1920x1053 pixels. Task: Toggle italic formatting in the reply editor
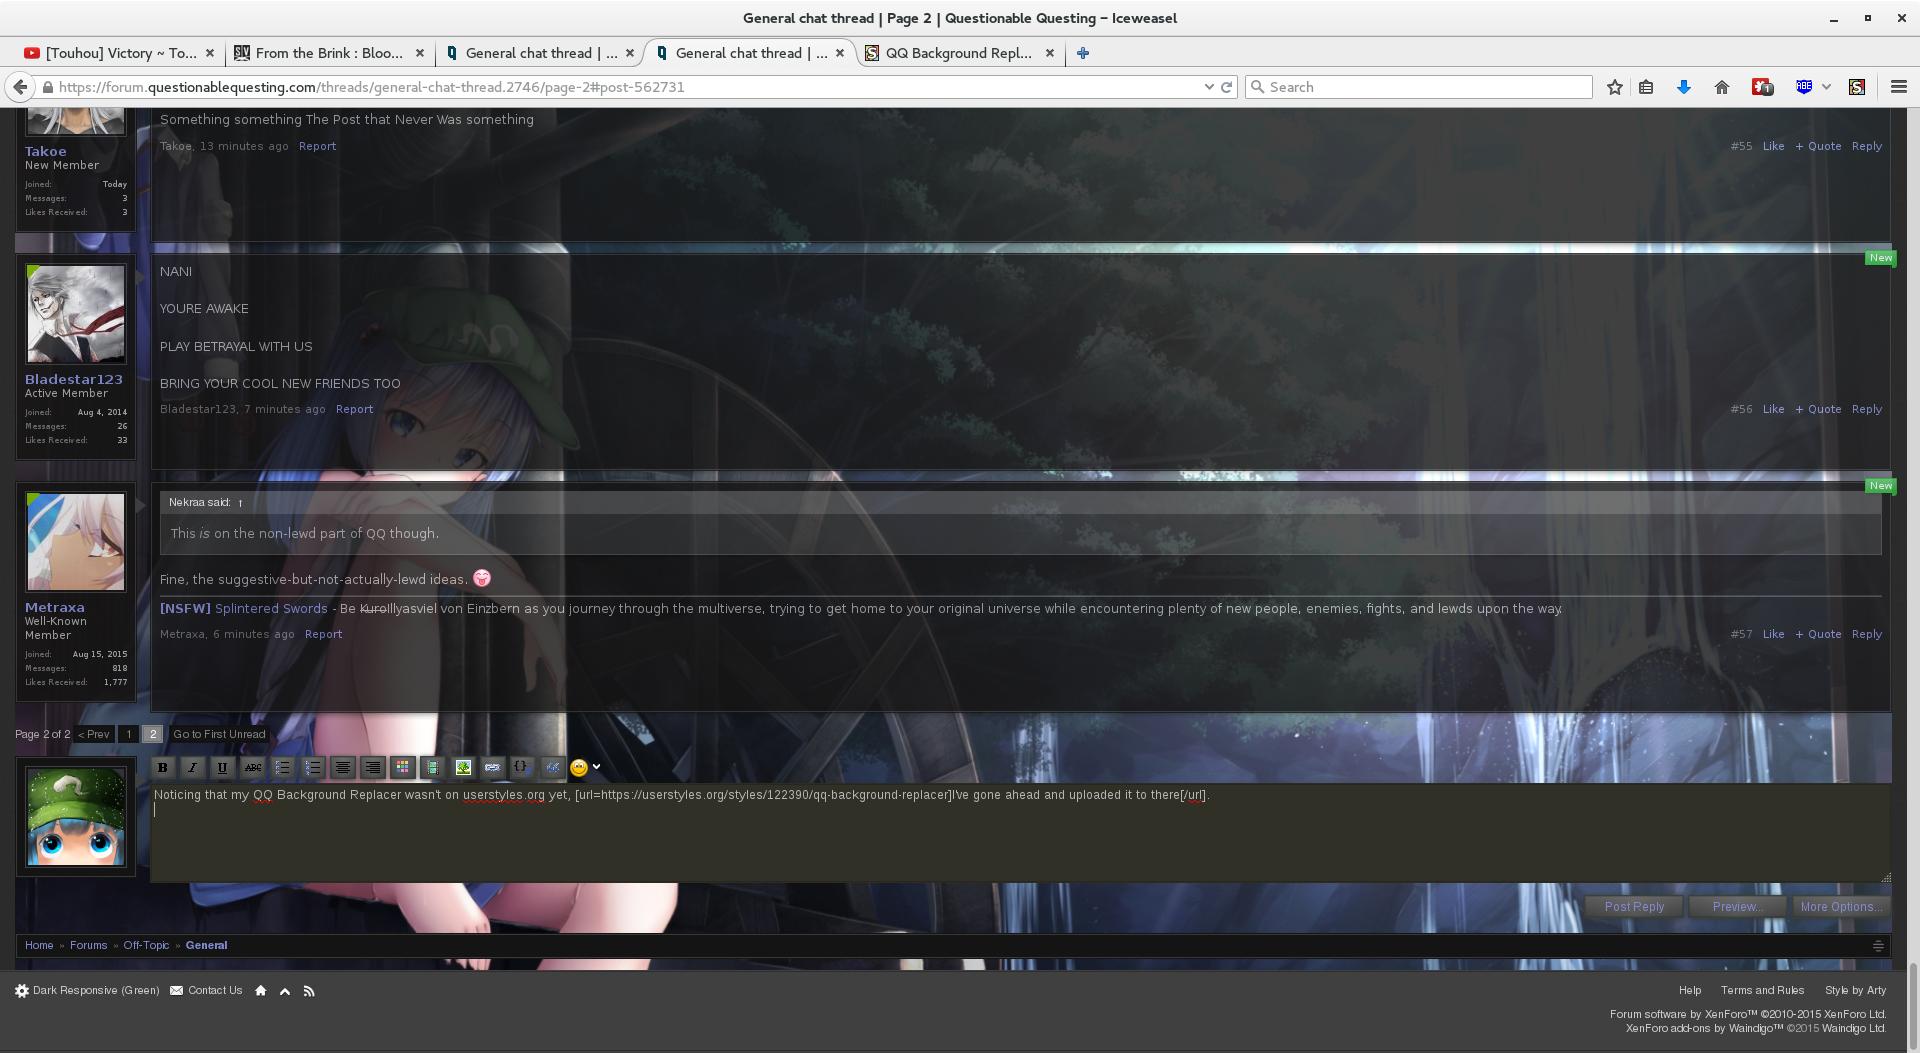pos(192,767)
